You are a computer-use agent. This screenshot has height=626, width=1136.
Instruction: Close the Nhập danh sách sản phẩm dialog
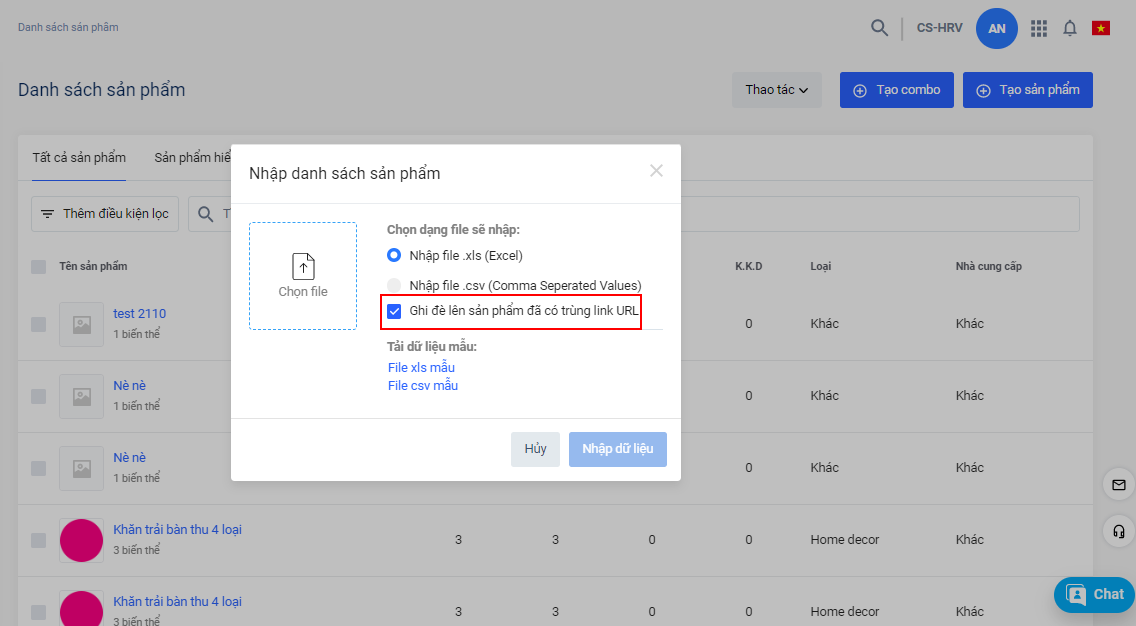[x=656, y=171]
